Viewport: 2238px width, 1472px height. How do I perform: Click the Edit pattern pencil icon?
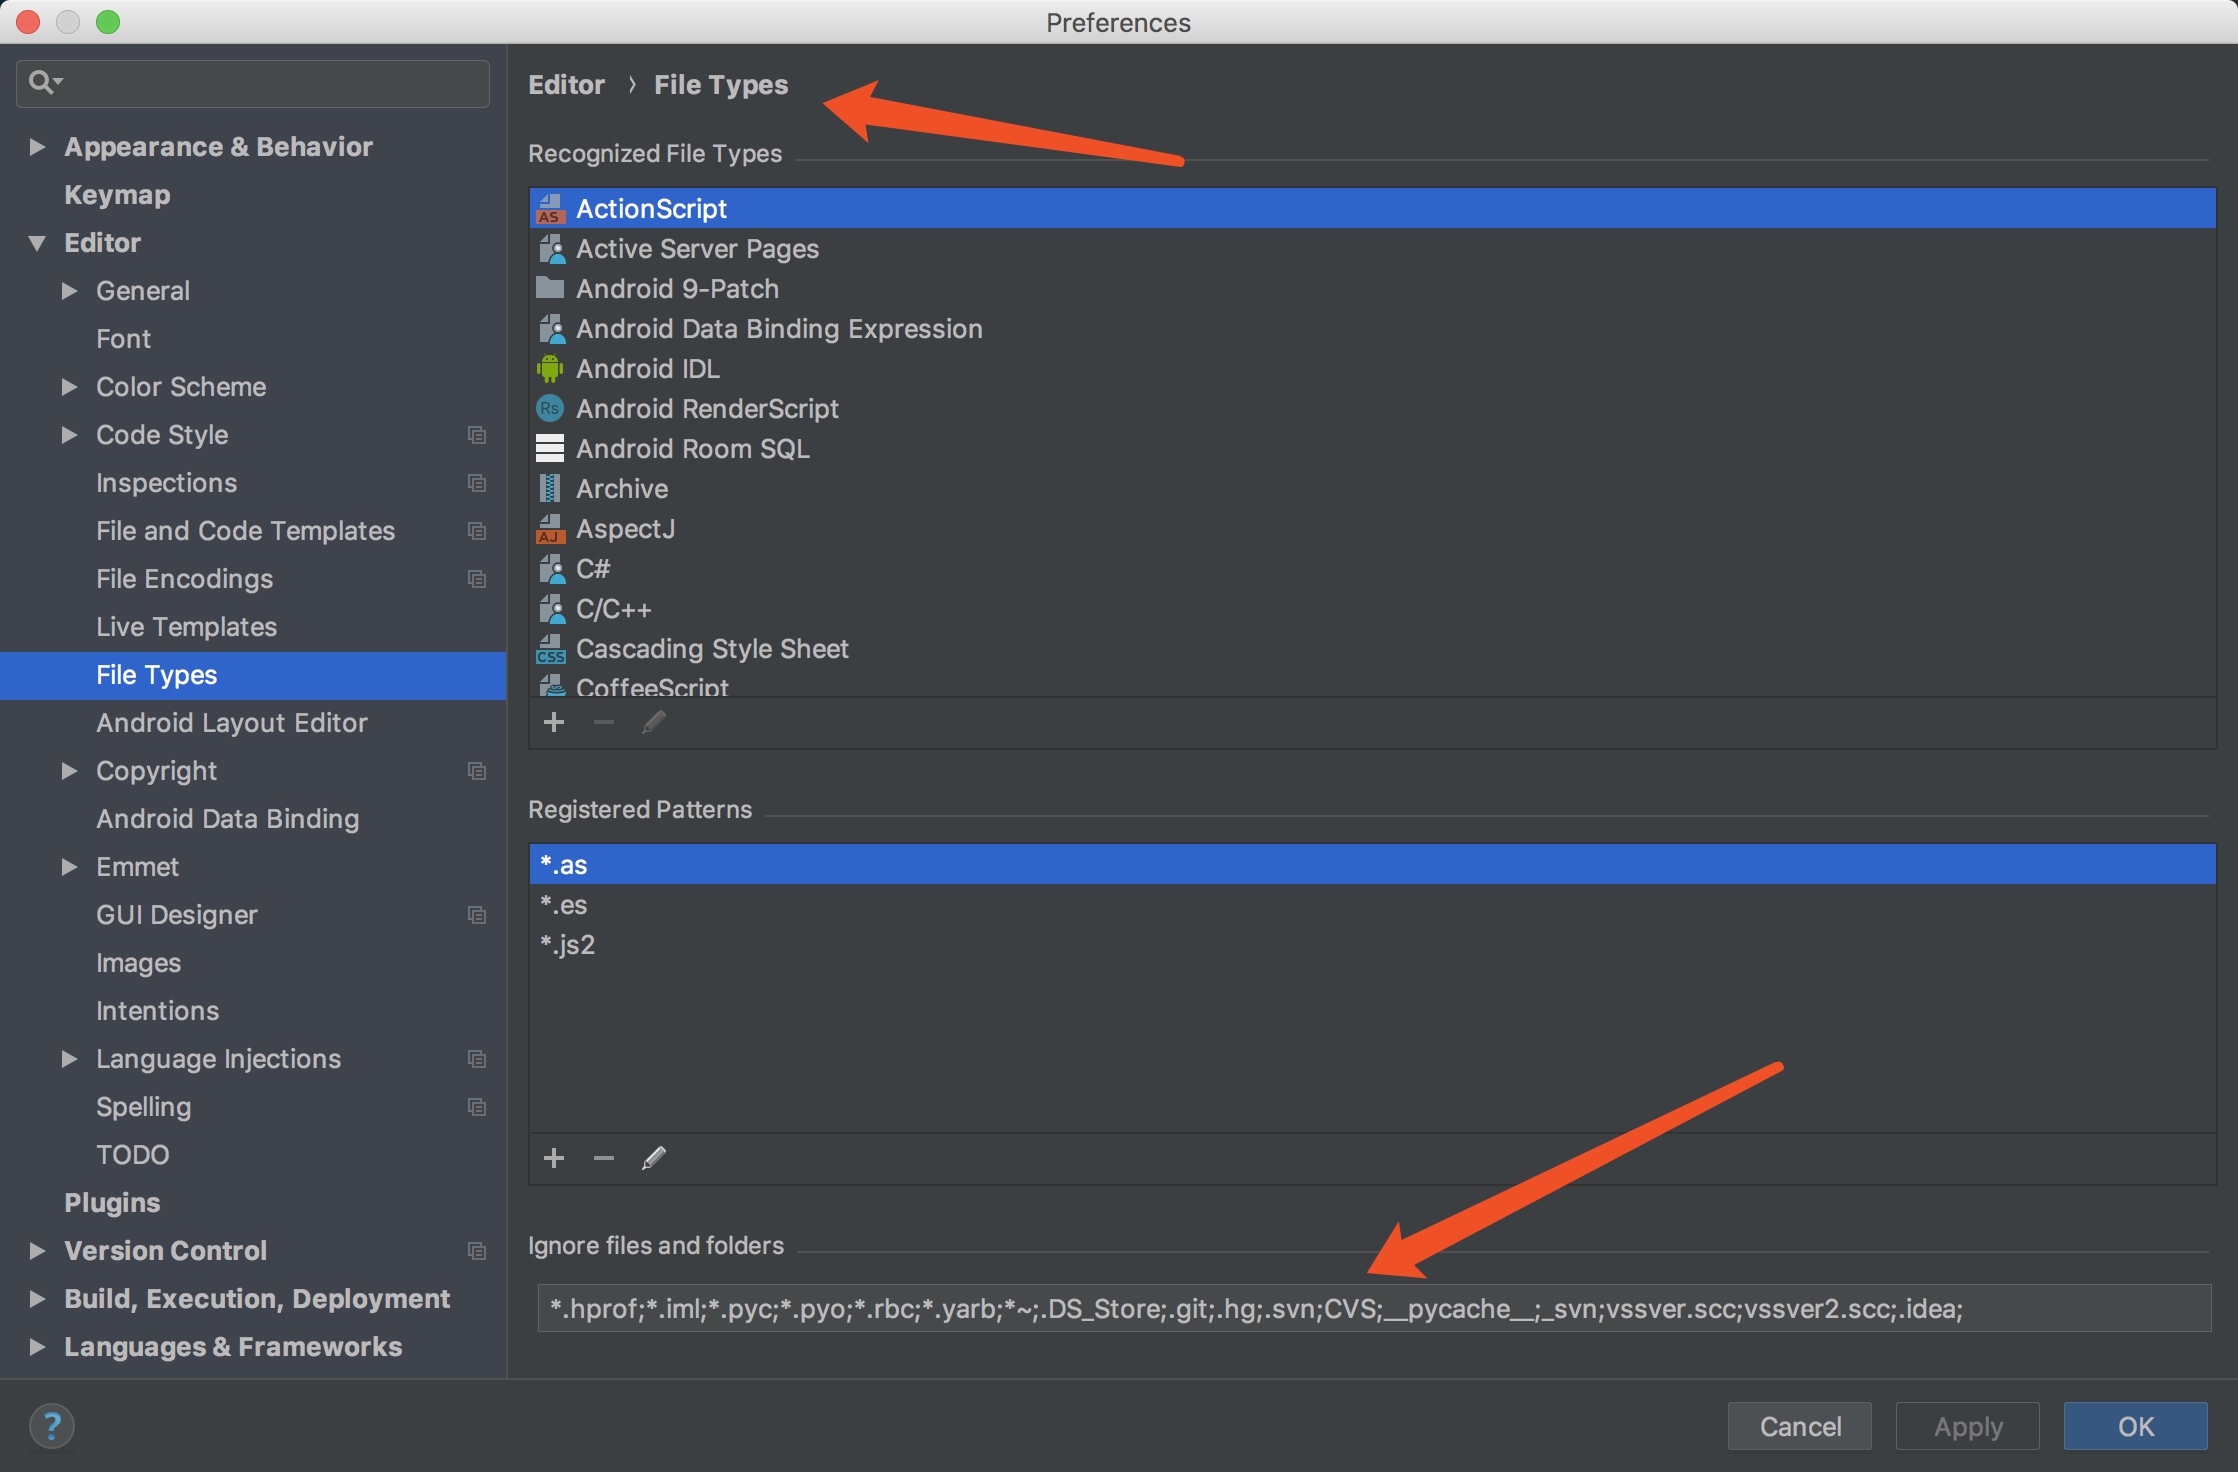click(x=652, y=1160)
